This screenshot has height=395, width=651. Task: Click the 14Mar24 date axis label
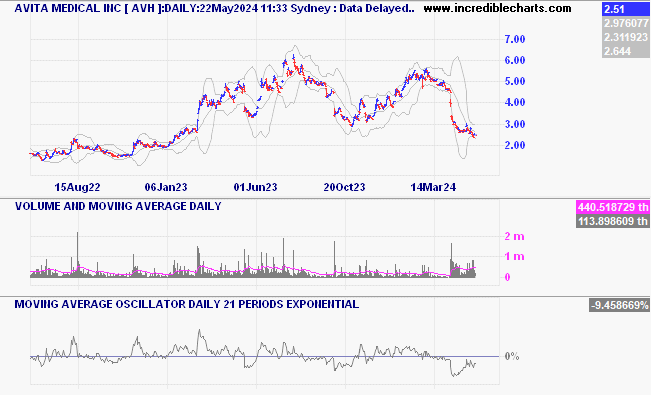tap(433, 187)
